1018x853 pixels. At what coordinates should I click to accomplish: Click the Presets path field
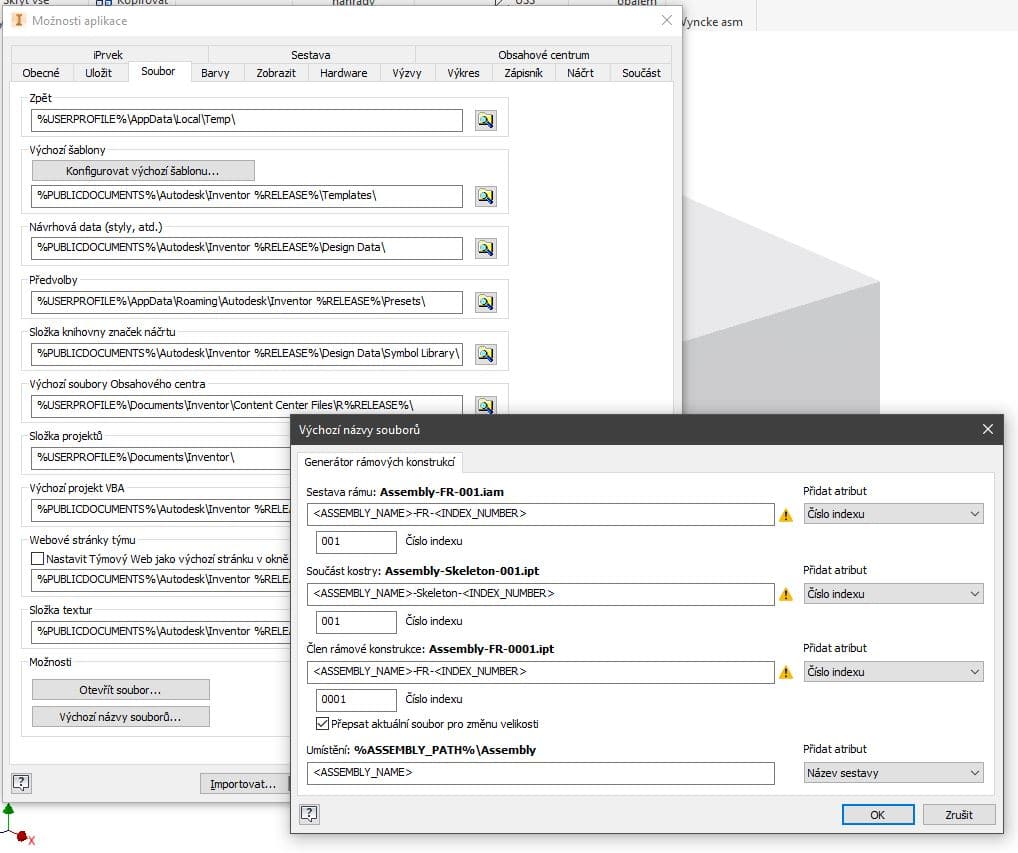tap(247, 302)
